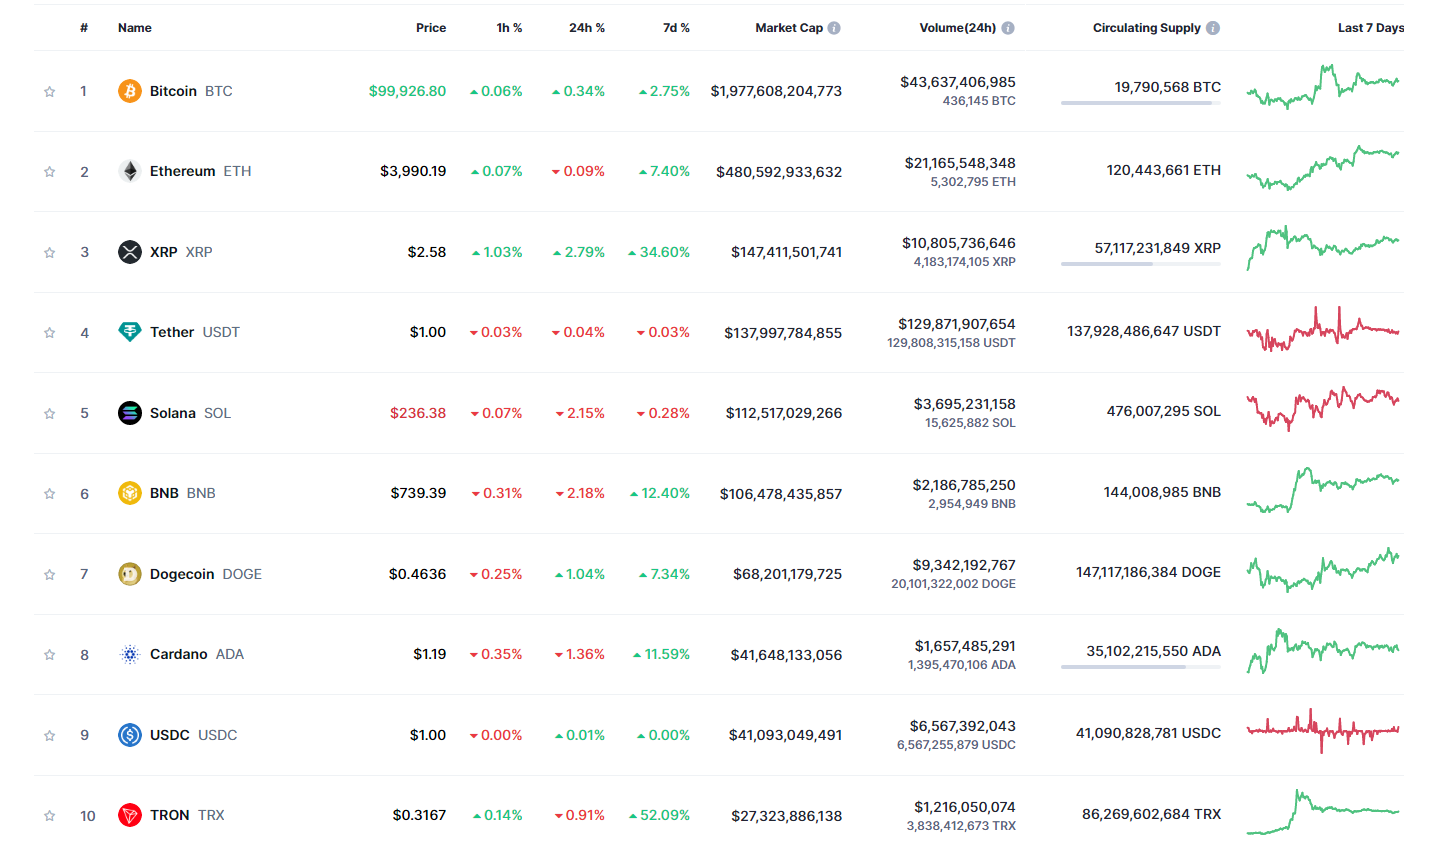Open the Ethereum ETH name link
This screenshot has height=851, width=1442.
[x=201, y=171]
